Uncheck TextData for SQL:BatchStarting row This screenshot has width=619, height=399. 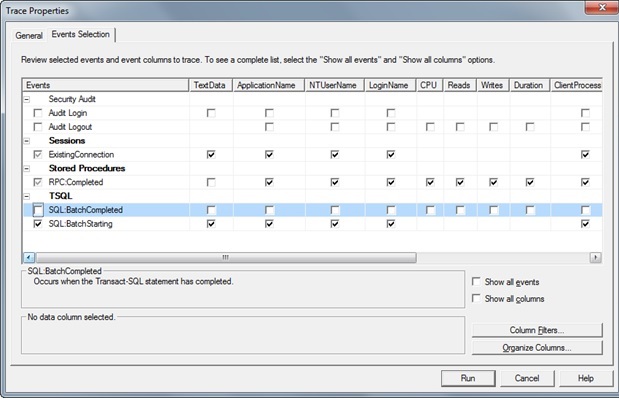coord(211,224)
